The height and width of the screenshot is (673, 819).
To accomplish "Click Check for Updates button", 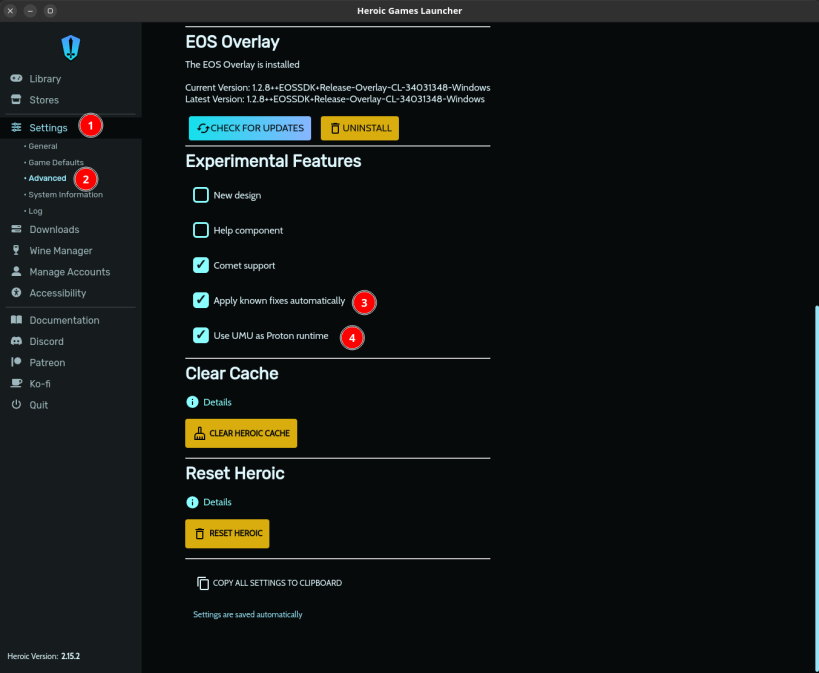I will (250, 128).
